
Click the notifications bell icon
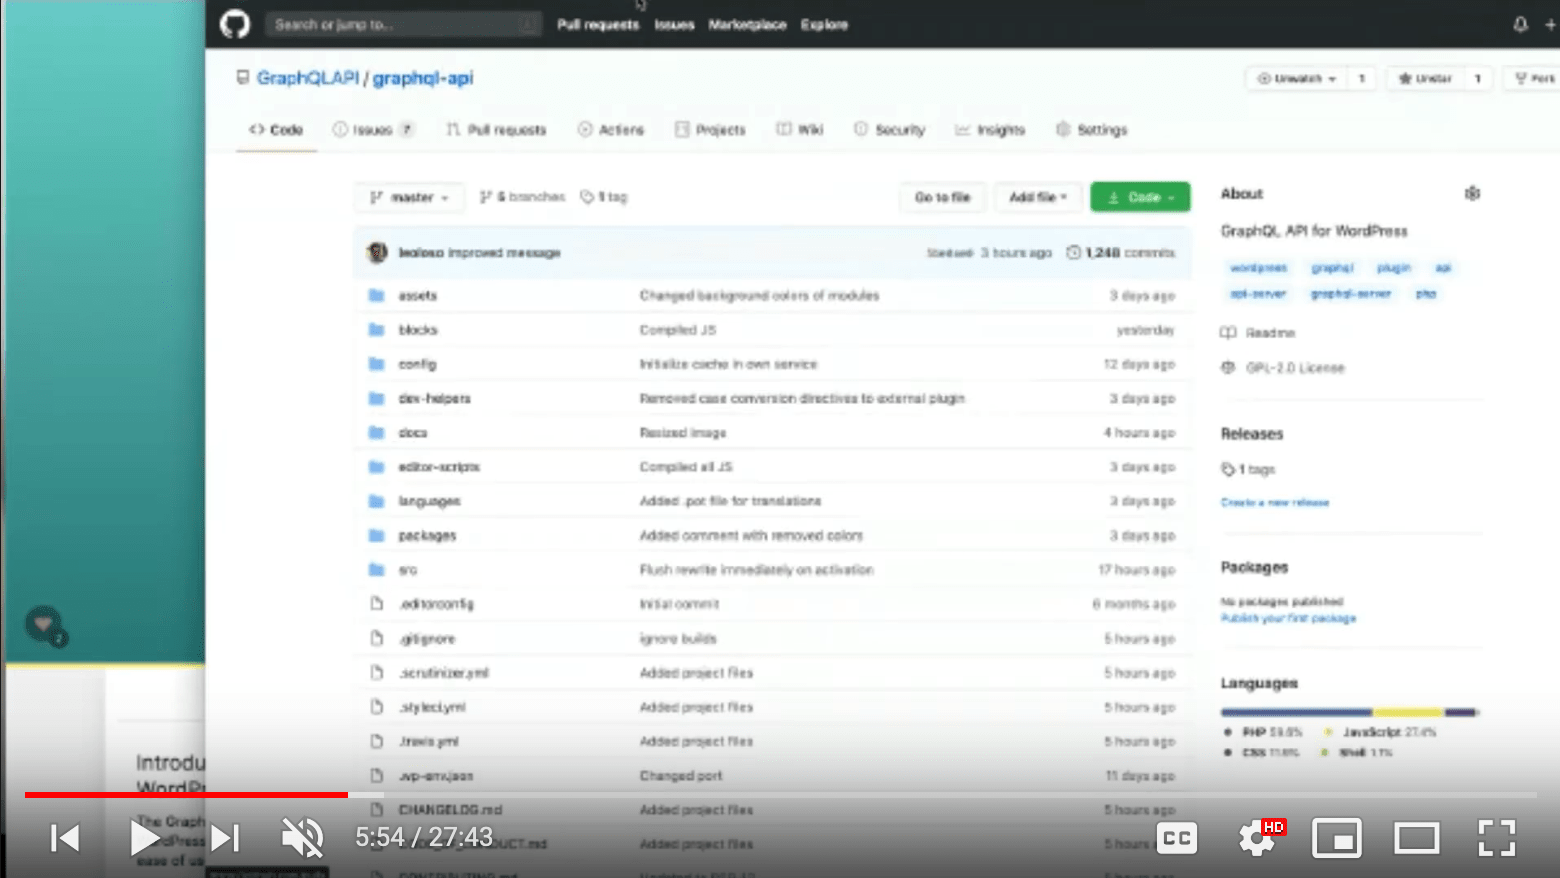[1520, 25]
